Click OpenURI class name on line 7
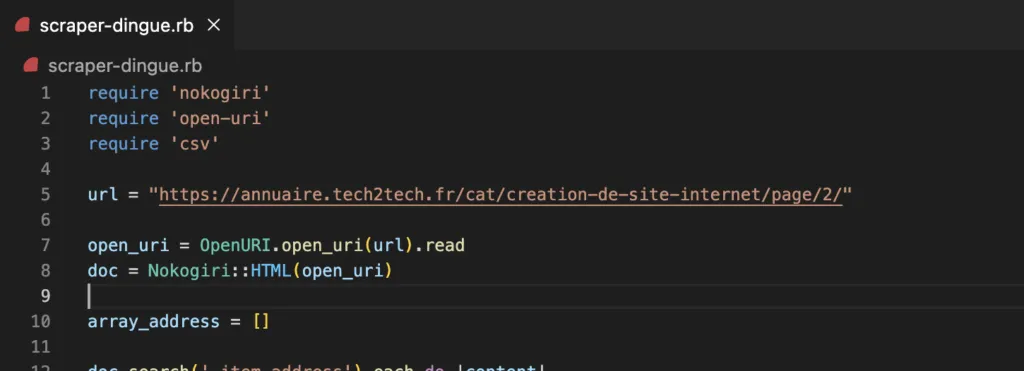 tap(235, 246)
